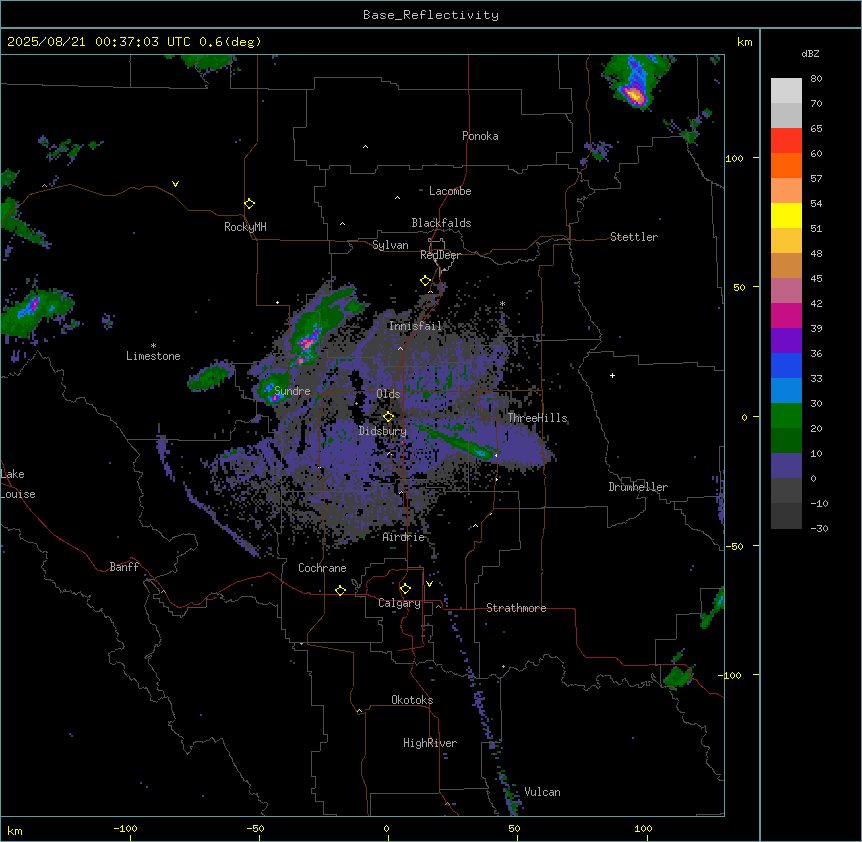Click the Drumheller city label
Viewport: 862px width, 842px height.
coord(638,487)
